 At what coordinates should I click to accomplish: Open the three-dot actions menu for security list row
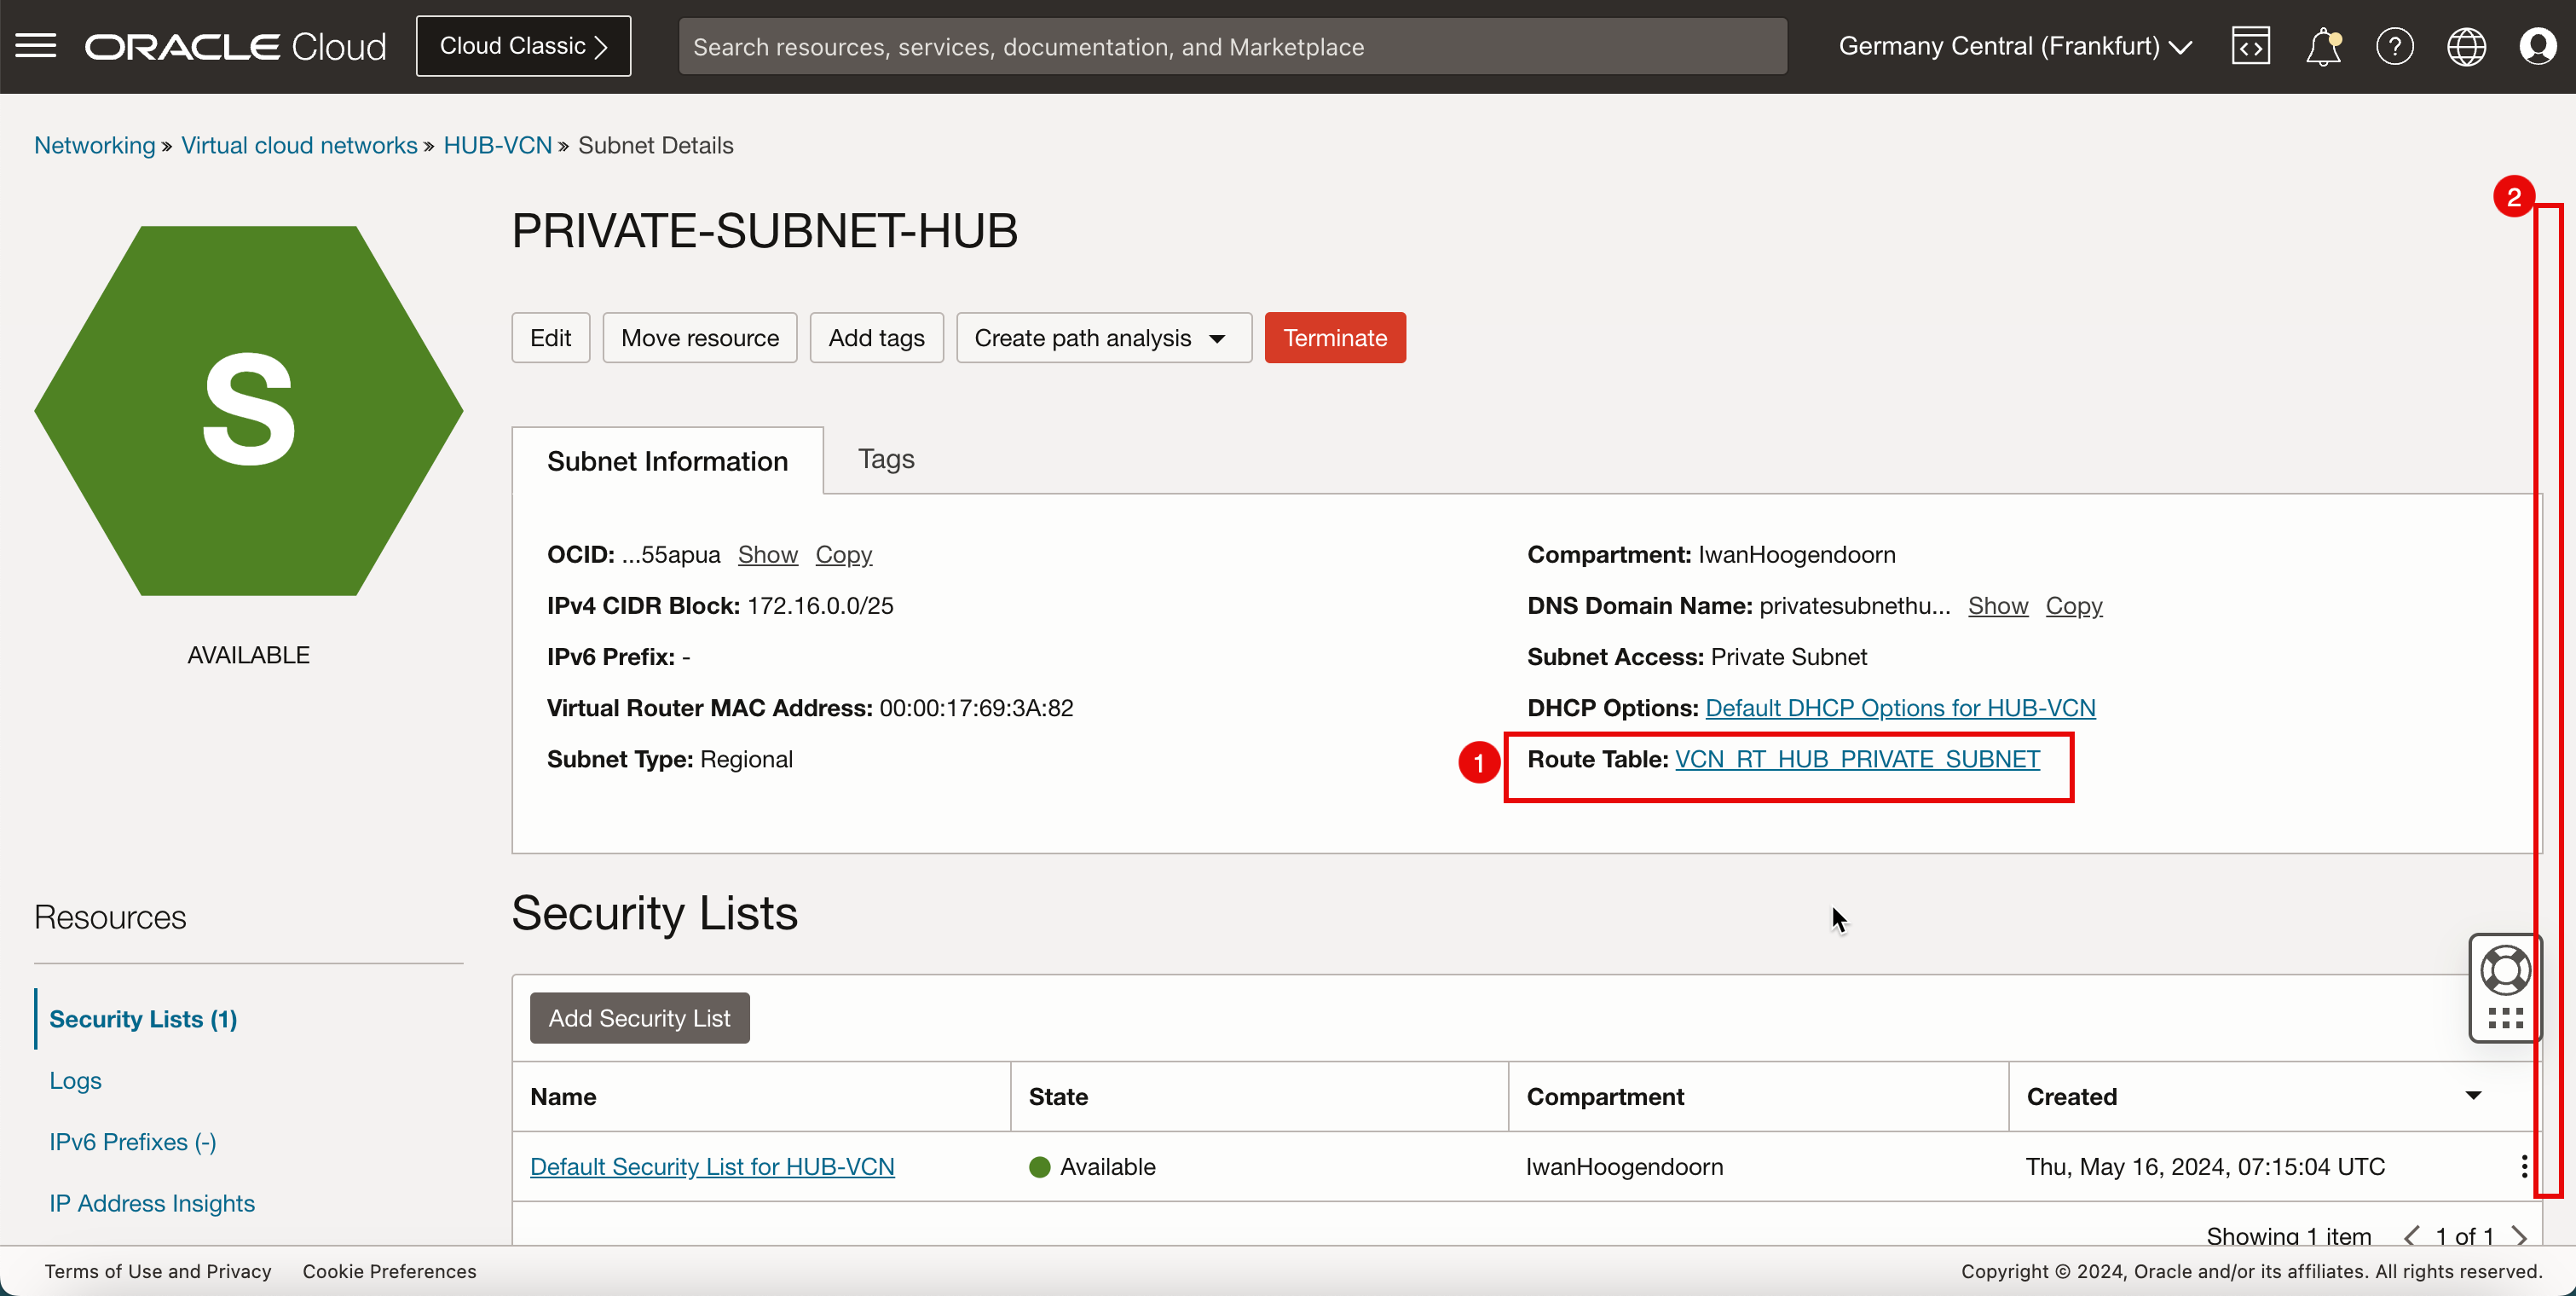click(x=2524, y=1166)
